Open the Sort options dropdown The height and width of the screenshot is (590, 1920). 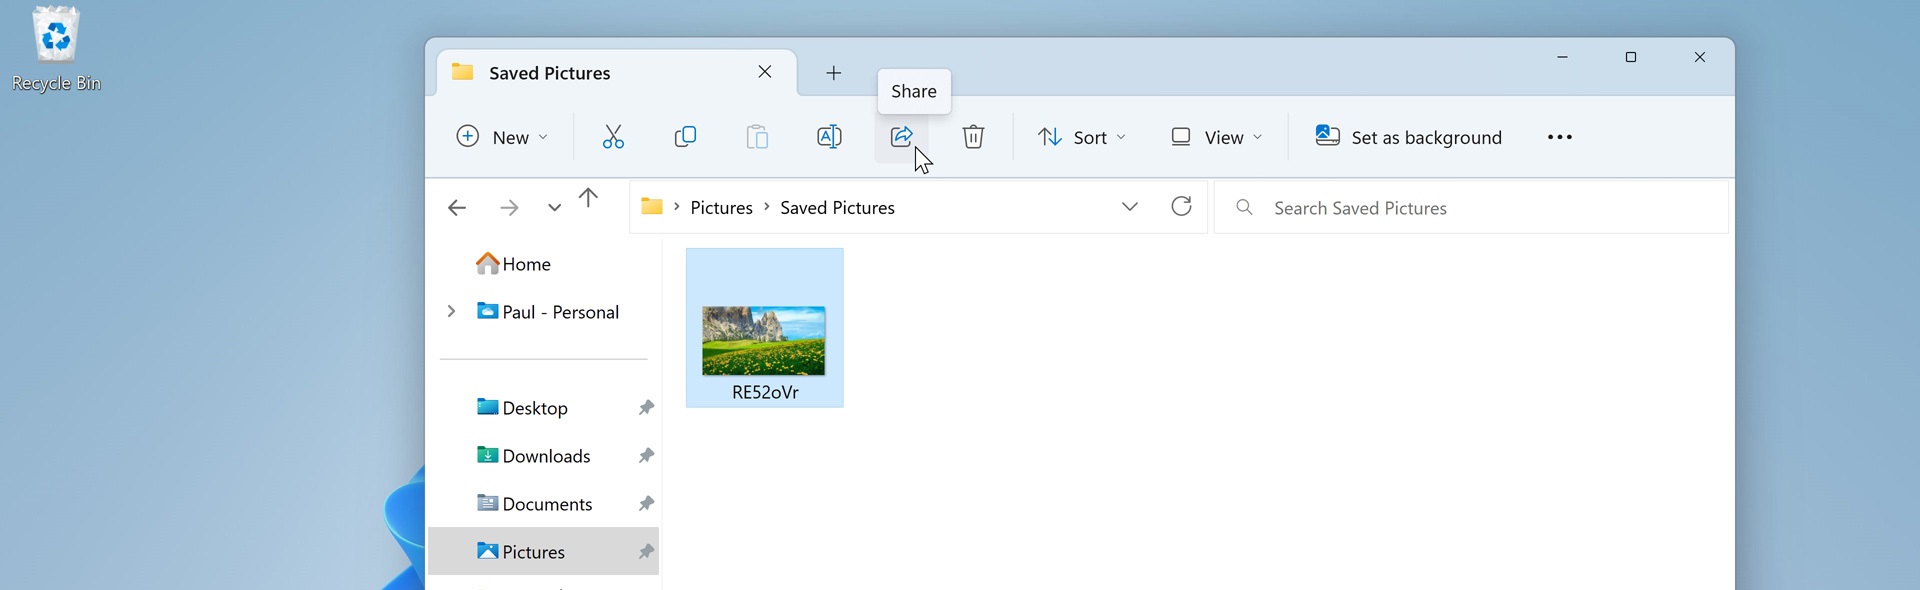tap(1081, 137)
